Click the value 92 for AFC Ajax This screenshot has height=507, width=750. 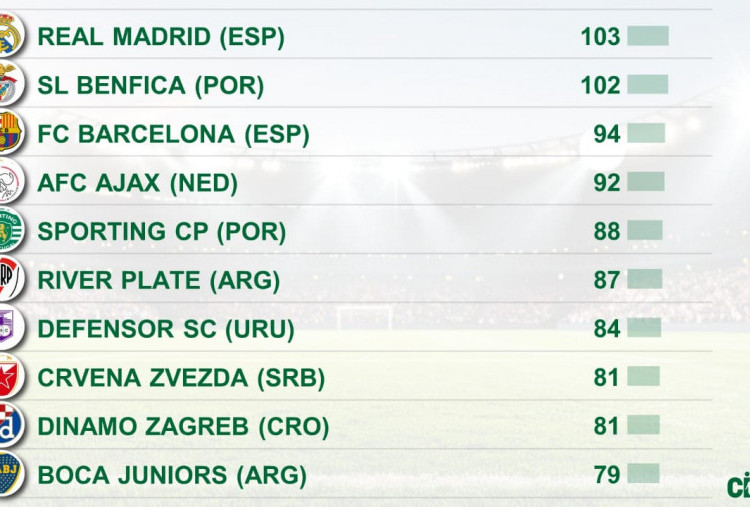tap(607, 183)
